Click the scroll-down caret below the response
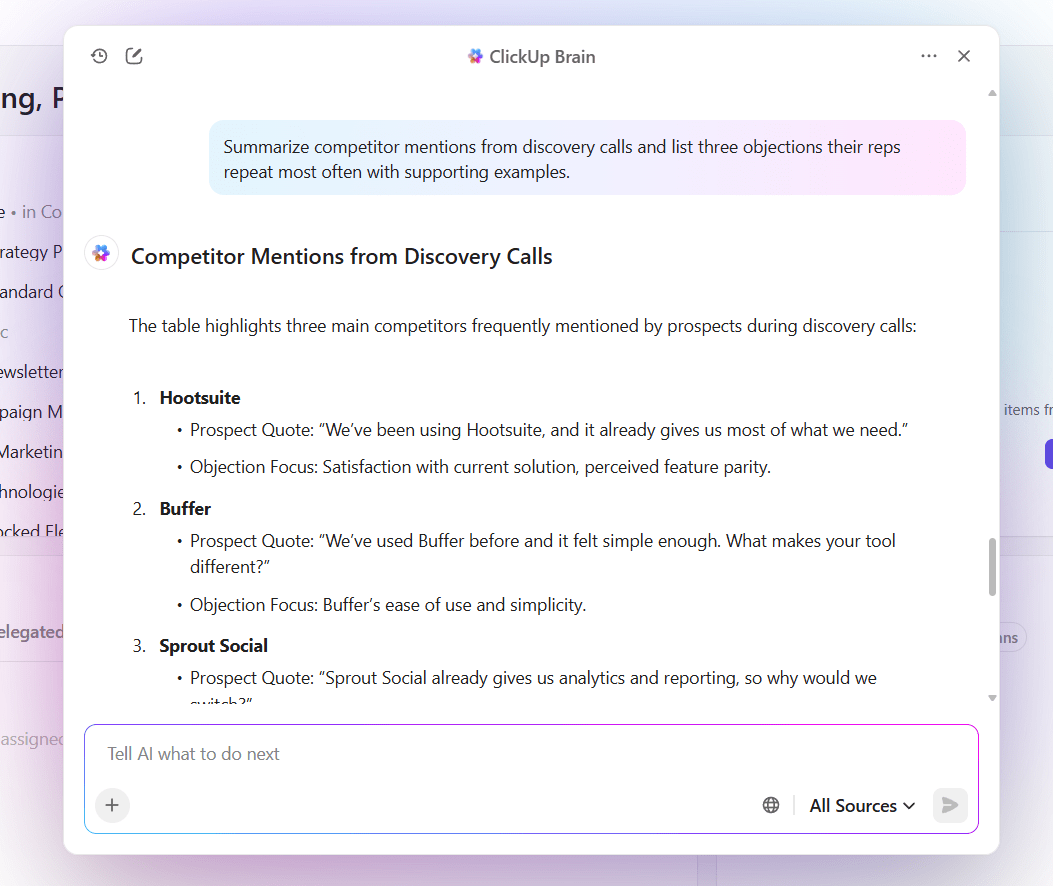 pos(991,697)
